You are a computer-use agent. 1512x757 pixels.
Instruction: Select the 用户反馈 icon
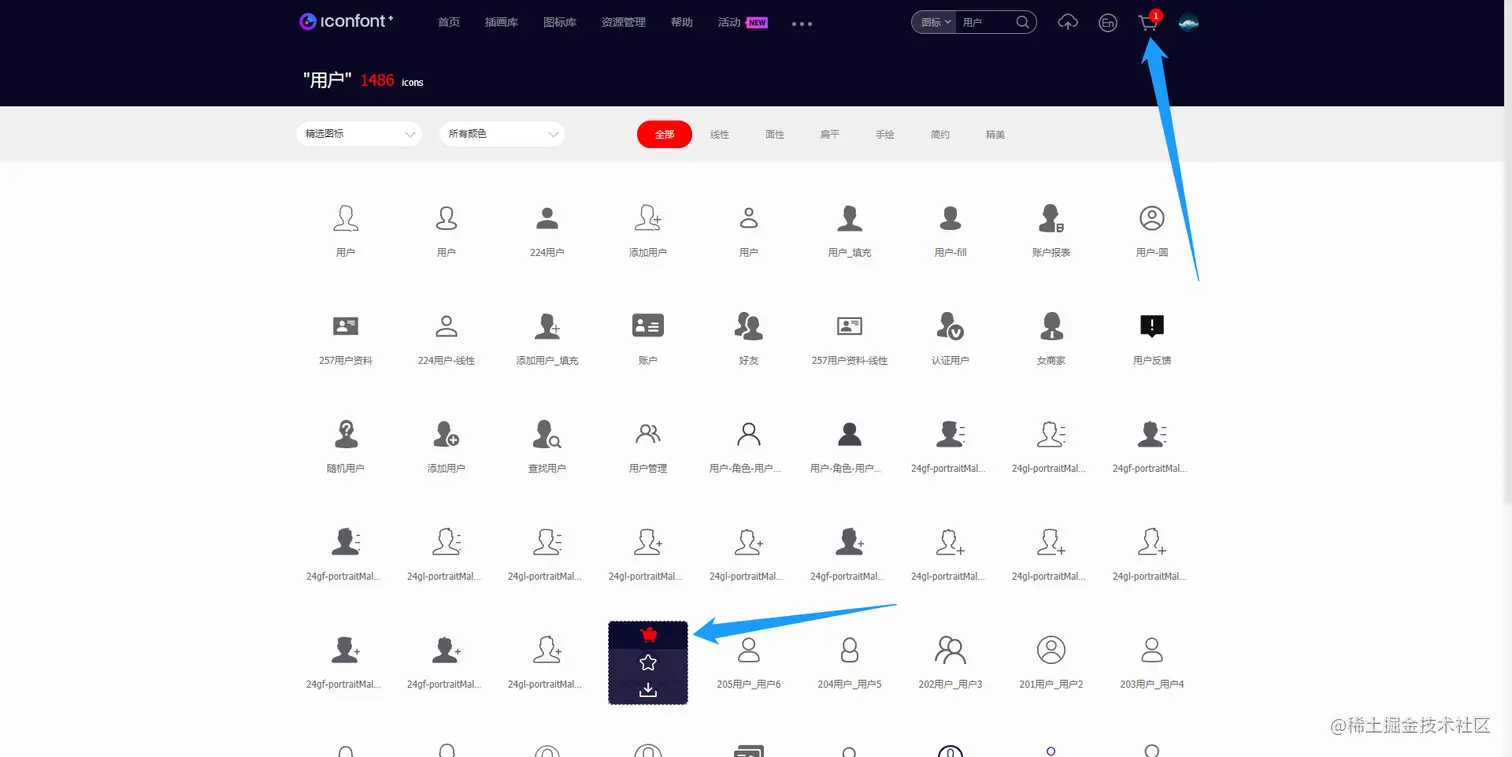(x=1152, y=326)
